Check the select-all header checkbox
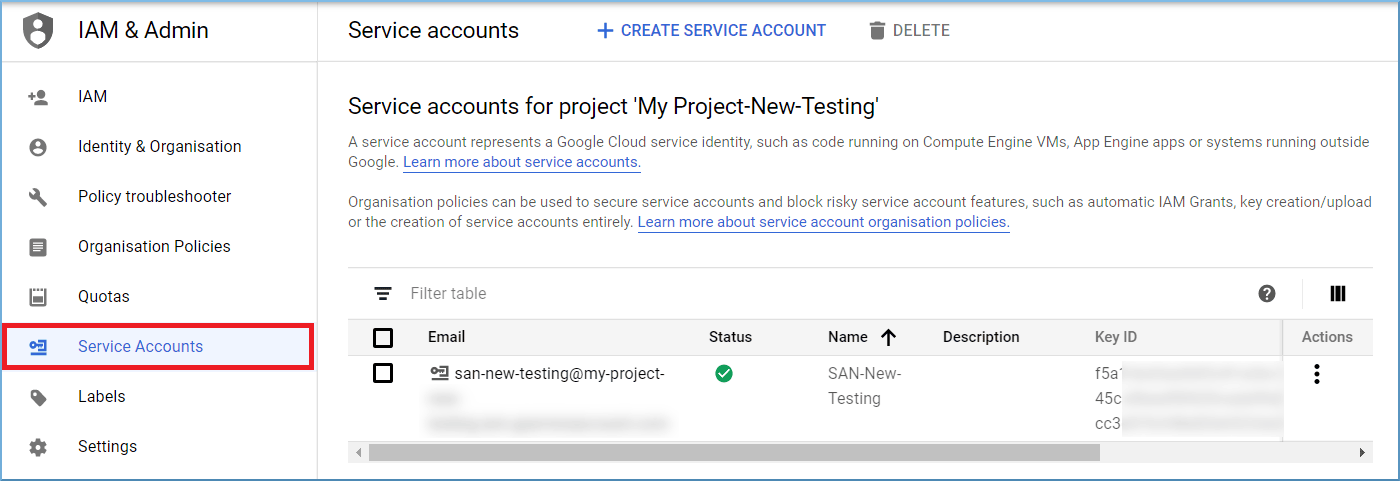This screenshot has height=481, width=1400. [x=382, y=338]
